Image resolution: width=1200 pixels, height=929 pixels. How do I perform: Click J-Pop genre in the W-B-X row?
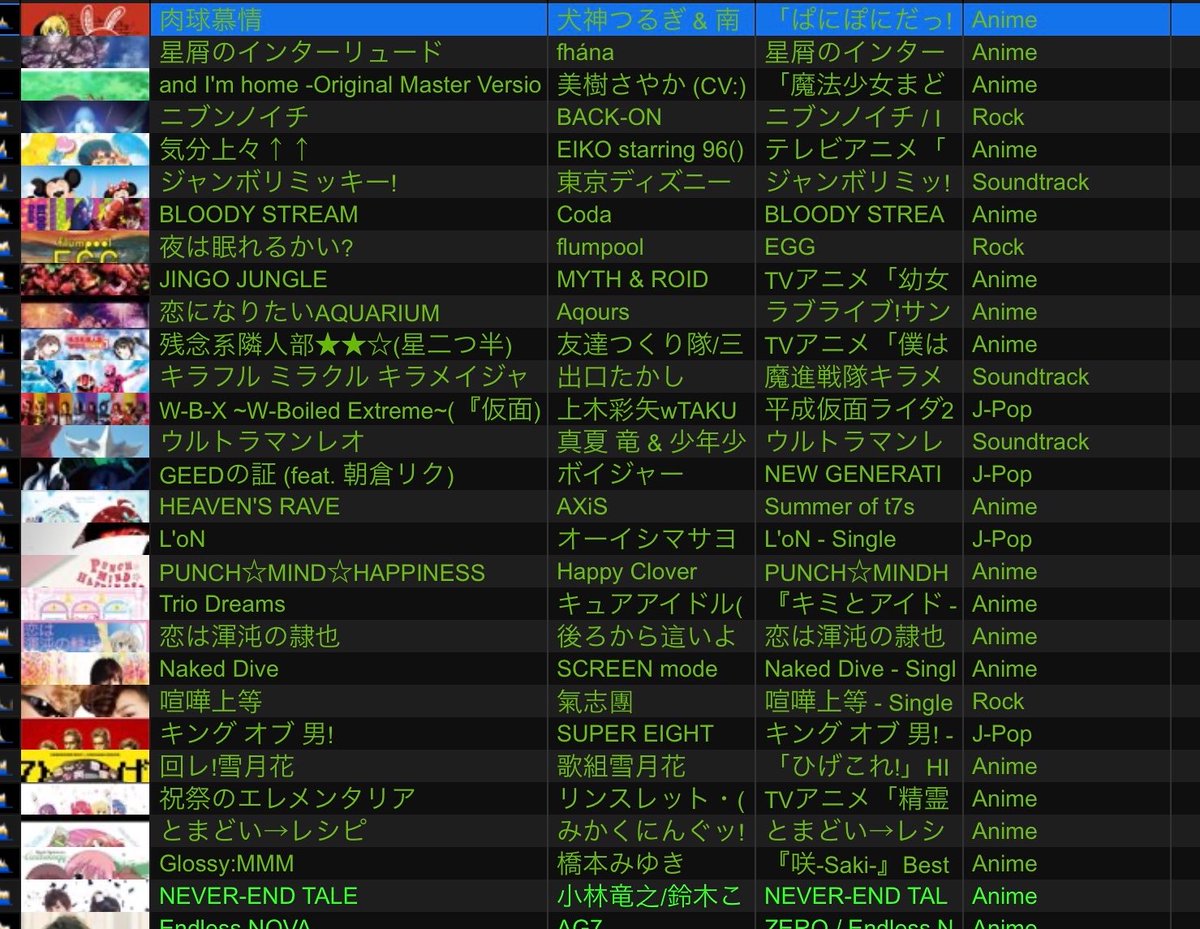point(1001,409)
